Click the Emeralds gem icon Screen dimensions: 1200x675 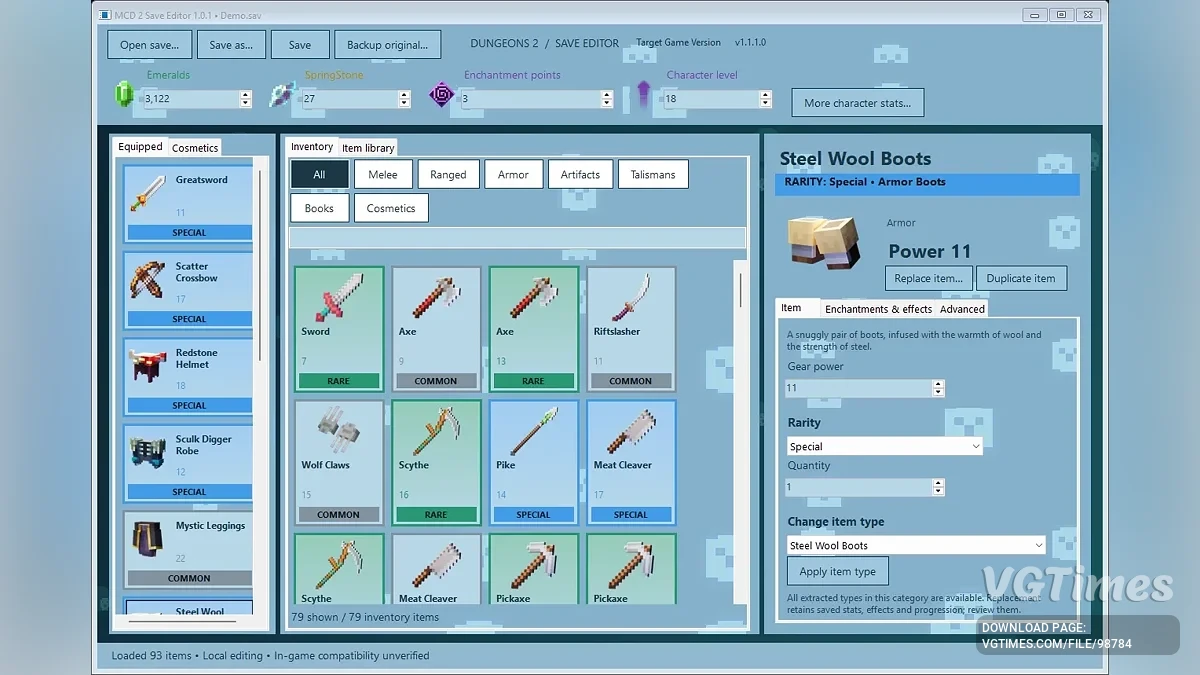tap(125, 96)
